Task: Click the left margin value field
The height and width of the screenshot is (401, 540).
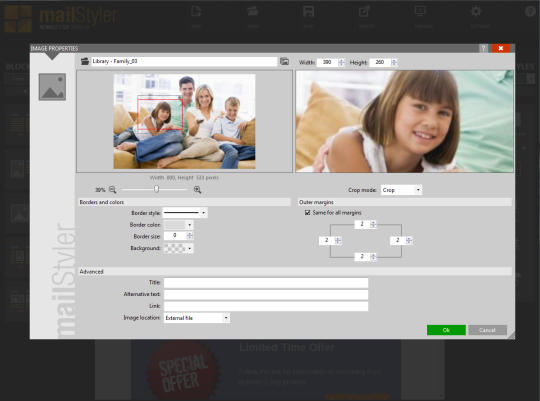Action: (327, 240)
